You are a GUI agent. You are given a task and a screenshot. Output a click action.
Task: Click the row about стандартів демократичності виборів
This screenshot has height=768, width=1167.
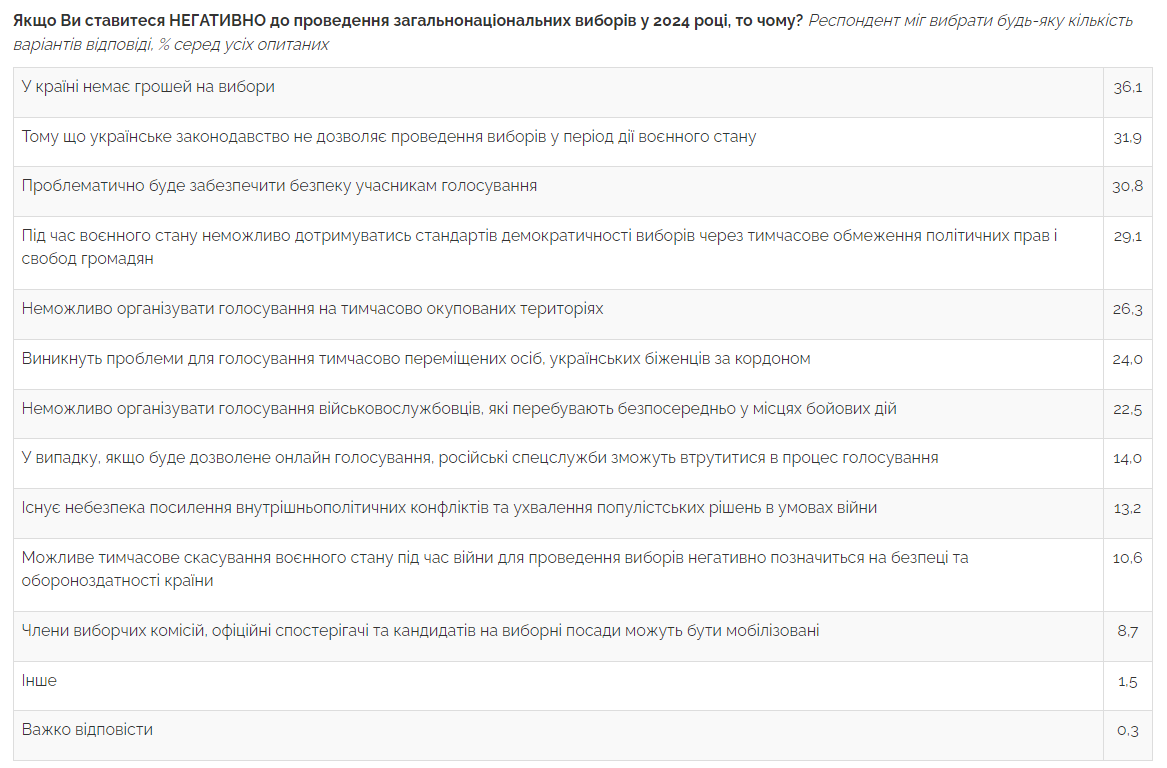(x=540, y=247)
